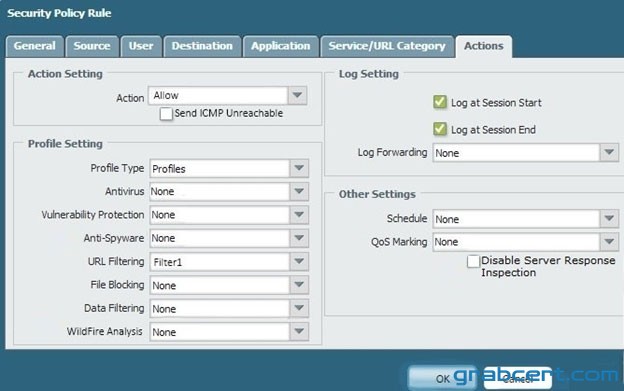Open the WildFire Analysis dropdown arrow

tap(299, 331)
